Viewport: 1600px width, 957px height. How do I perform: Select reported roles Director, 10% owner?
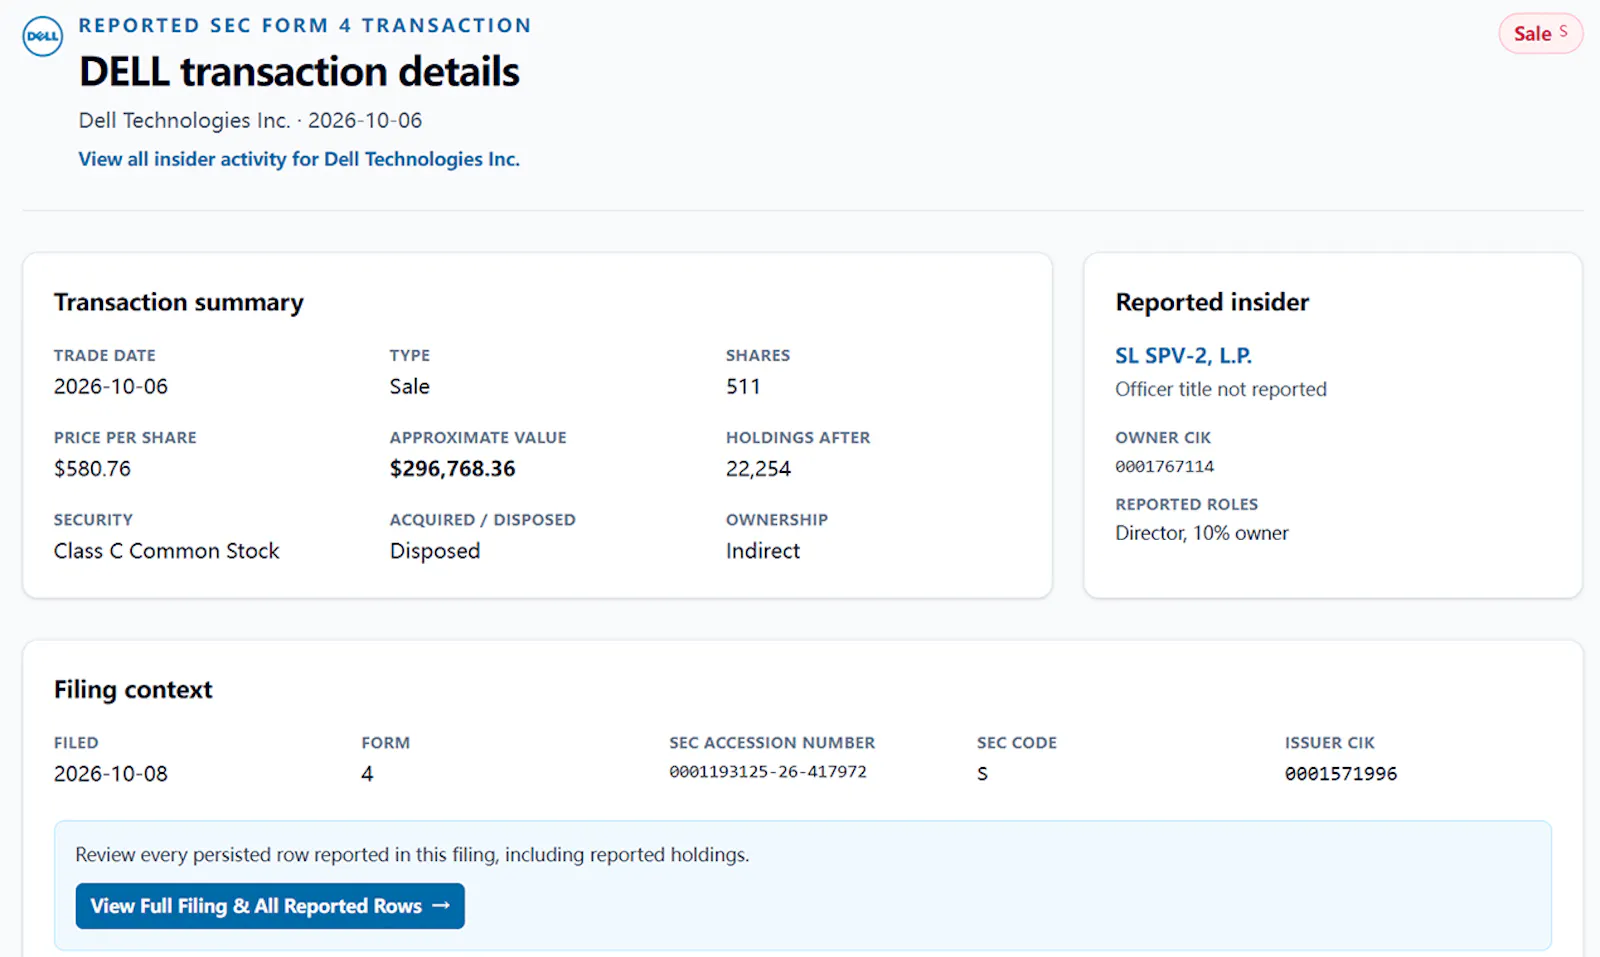tap(1202, 533)
